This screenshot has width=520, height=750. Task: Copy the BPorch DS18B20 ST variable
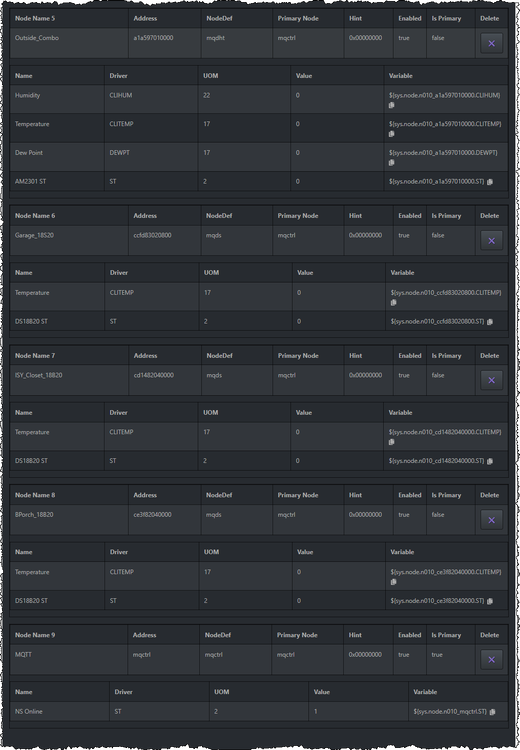click(x=490, y=601)
